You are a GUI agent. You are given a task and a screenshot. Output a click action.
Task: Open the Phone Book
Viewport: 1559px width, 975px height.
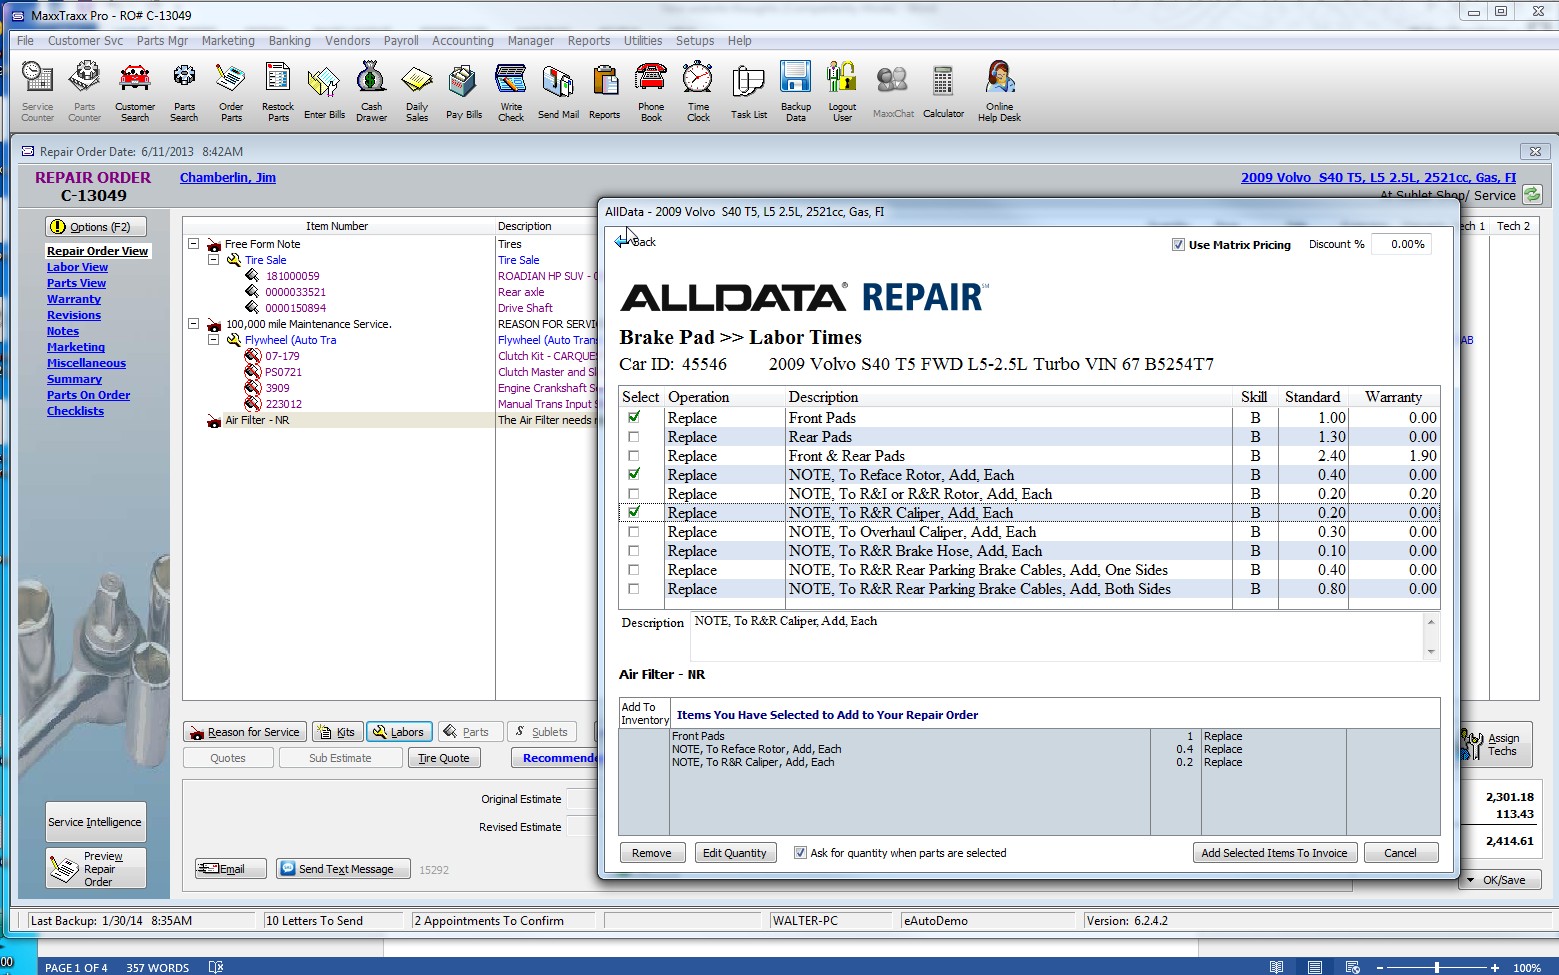[x=651, y=91]
